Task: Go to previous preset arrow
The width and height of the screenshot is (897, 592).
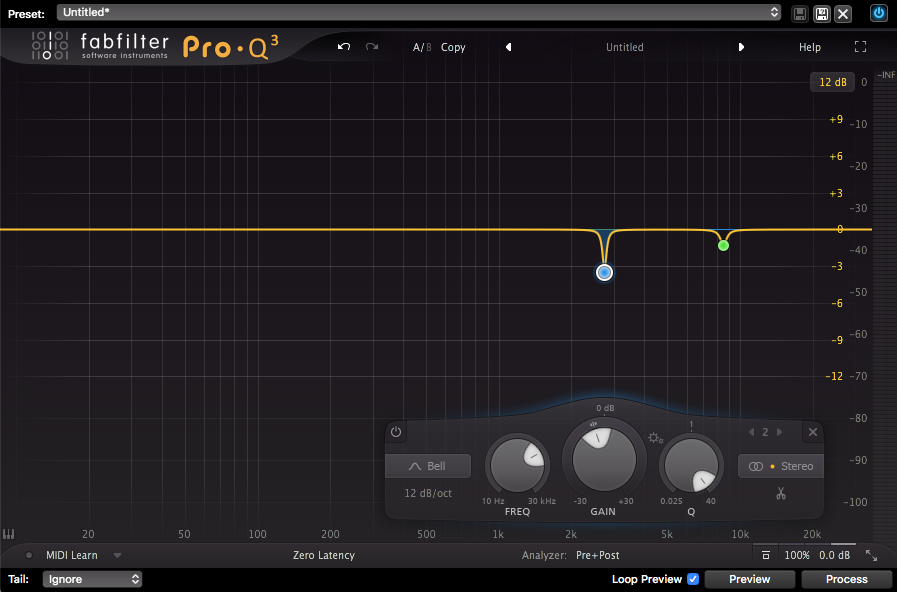Action: (509, 47)
